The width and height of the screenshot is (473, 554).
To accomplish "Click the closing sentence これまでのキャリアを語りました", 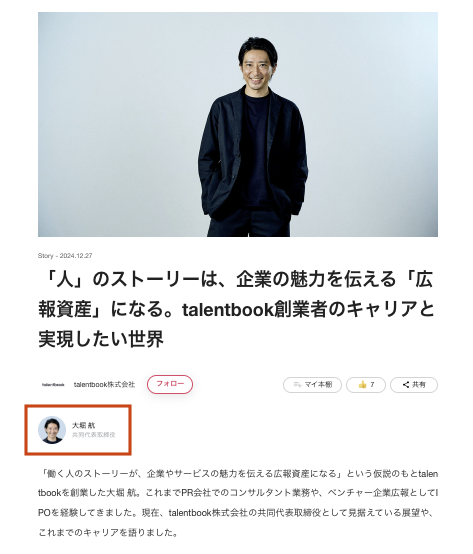I will click(x=108, y=532).
